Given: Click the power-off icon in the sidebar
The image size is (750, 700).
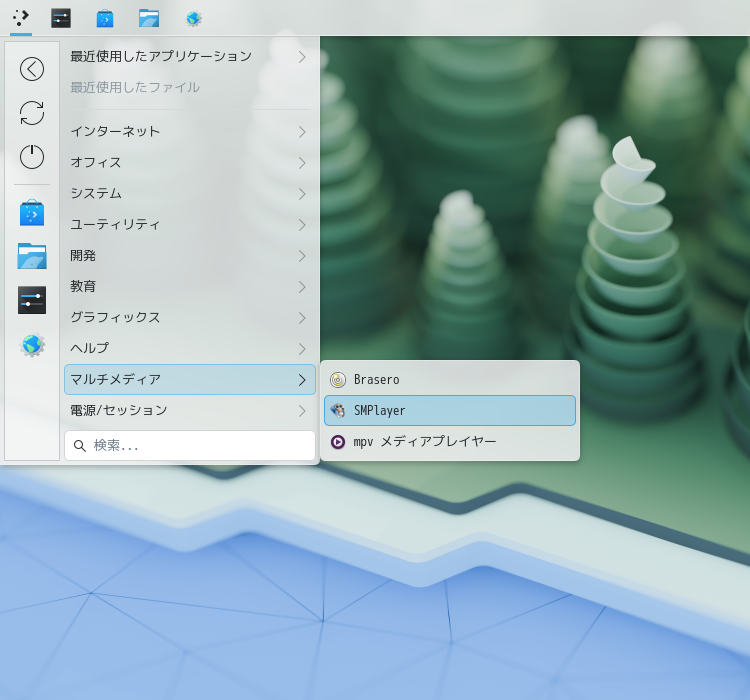Looking at the screenshot, I should [x=32, y=156].
